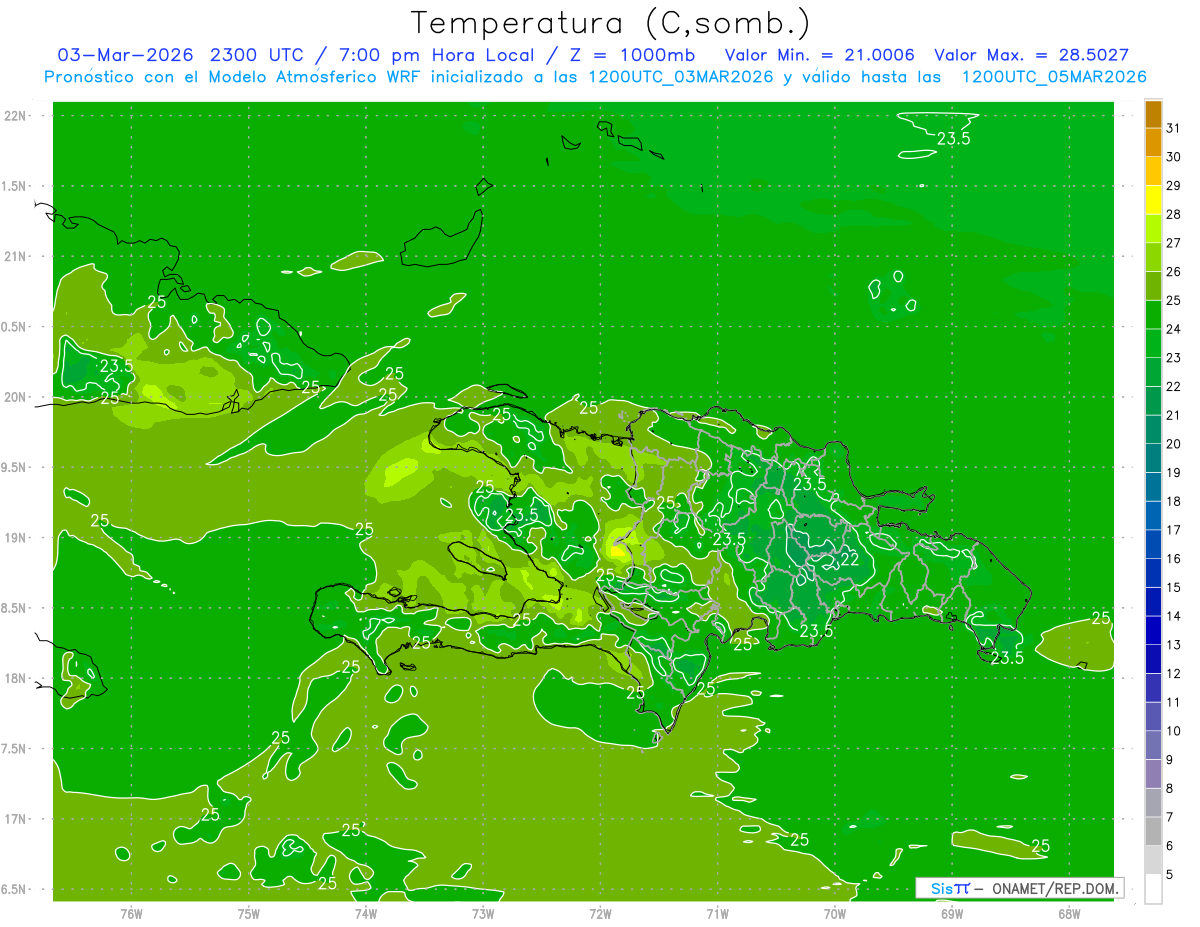1200x927 pixels.
Task: Pick the lime legend swatch between 26 and 27
Action: tap(1154, 257)
